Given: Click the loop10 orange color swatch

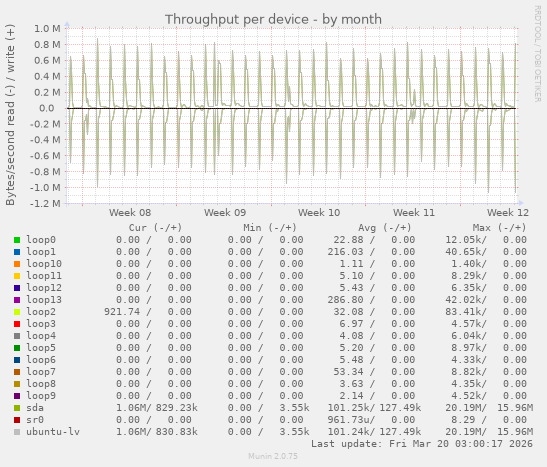Looking at the screenshot, I should [17, 264].
